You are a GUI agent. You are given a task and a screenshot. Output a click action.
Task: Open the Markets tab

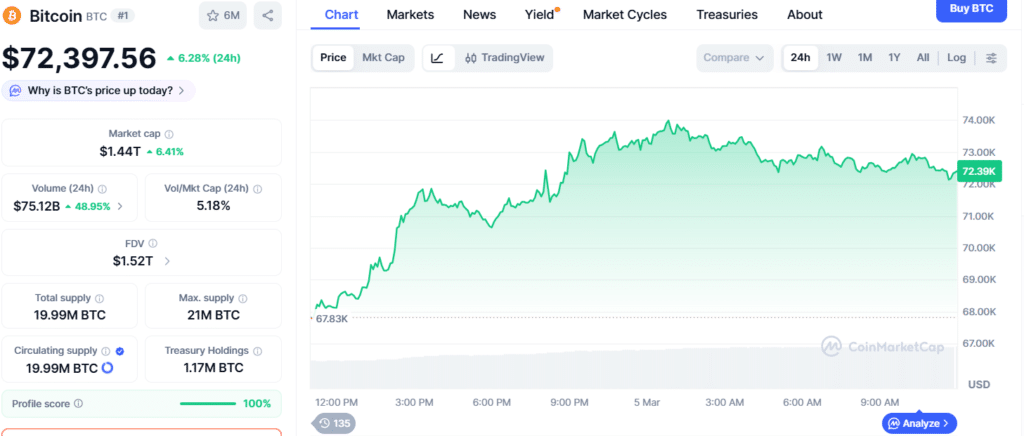coord(410,14)
